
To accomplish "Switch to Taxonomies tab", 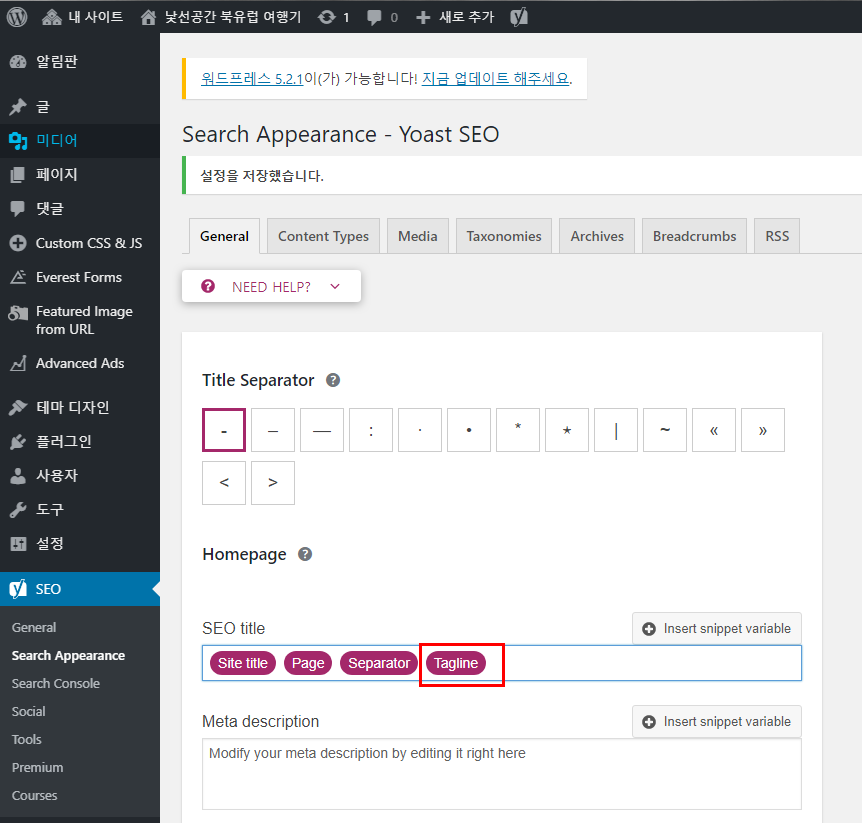I will coord(504,236).
